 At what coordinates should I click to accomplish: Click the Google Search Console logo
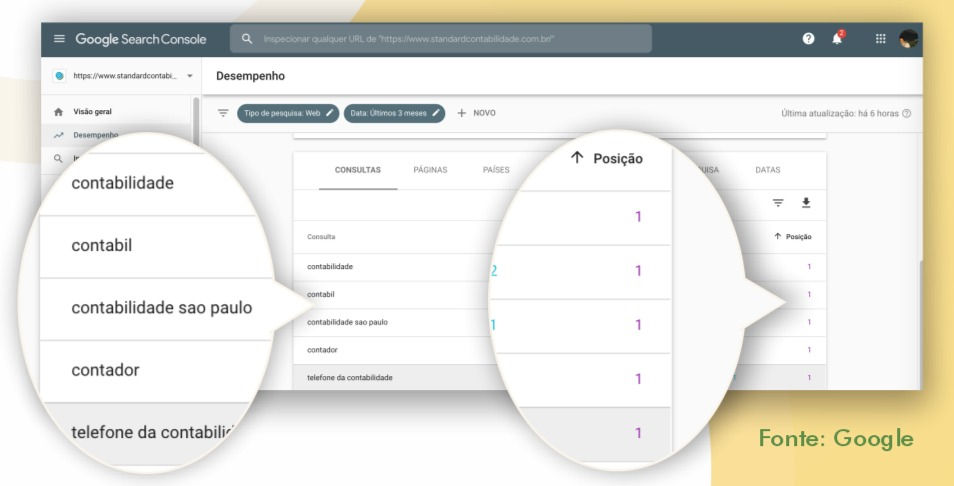(x=141, y=40)
